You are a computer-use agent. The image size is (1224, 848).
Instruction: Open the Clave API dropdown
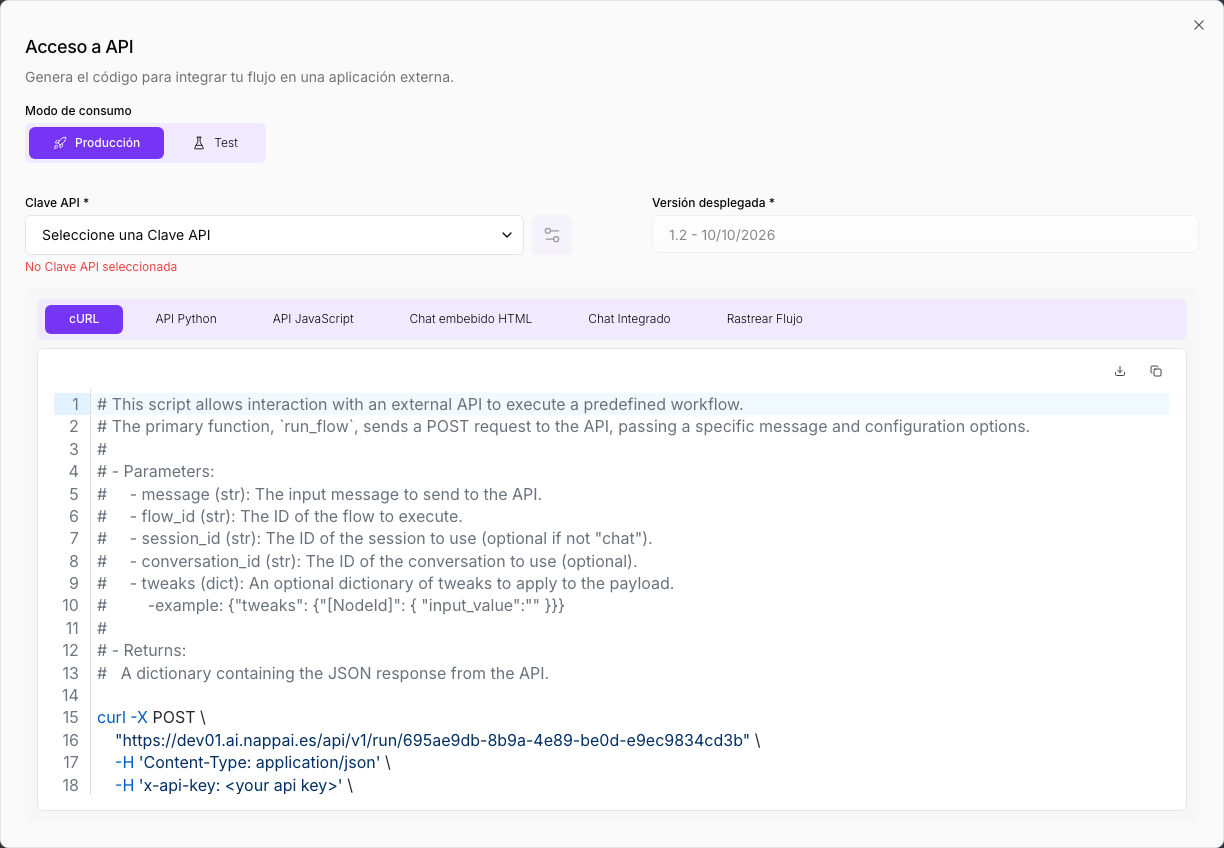click(274, 235)
